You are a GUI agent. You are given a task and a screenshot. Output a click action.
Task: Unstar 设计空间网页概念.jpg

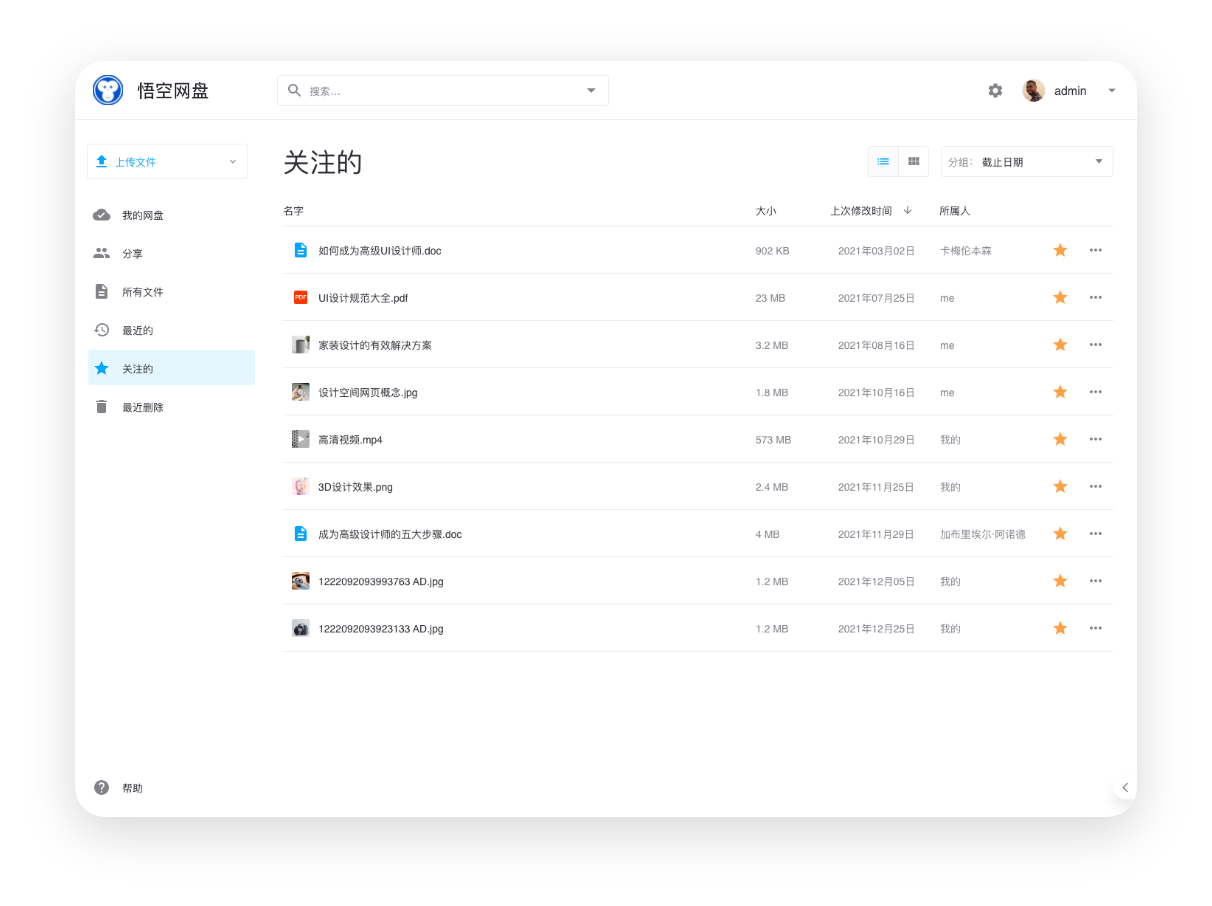click(1060, 392)
